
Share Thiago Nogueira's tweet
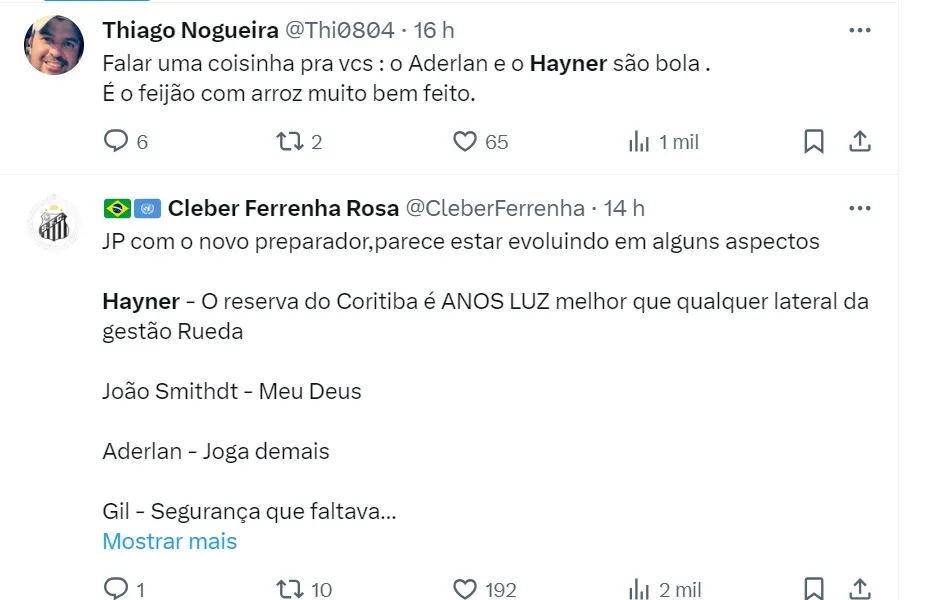[860, 142]
